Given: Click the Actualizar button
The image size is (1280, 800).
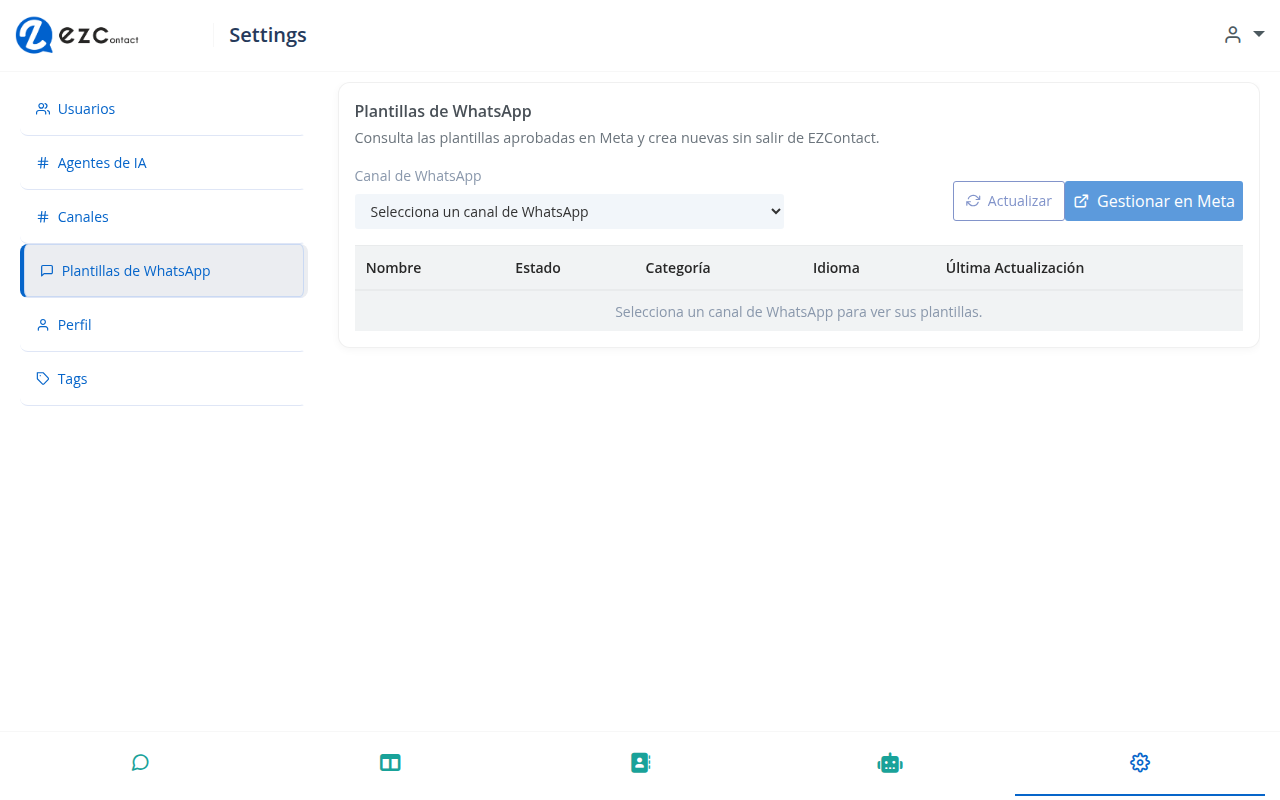Looking at the screenshot, I should click(1008, 201).
